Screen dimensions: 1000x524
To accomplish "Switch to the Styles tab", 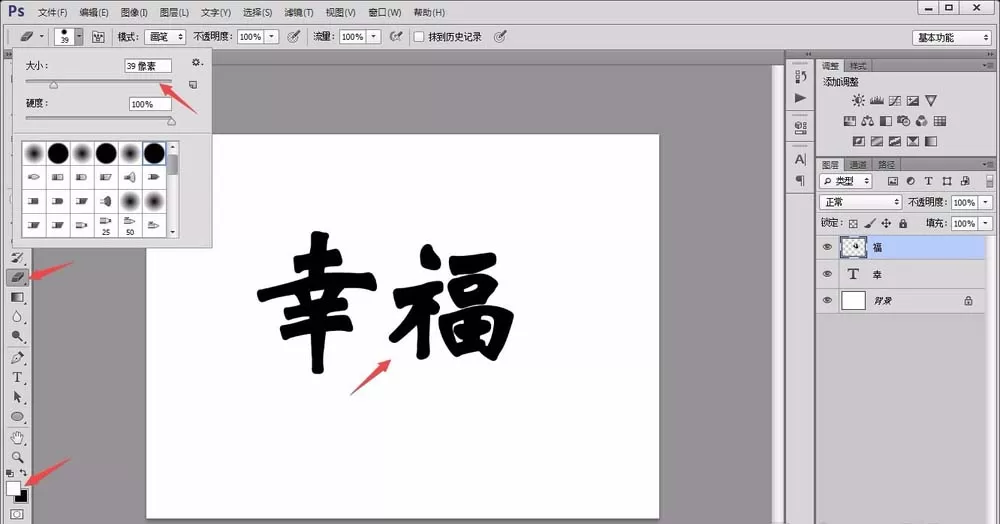I will [x=858, y=66].
